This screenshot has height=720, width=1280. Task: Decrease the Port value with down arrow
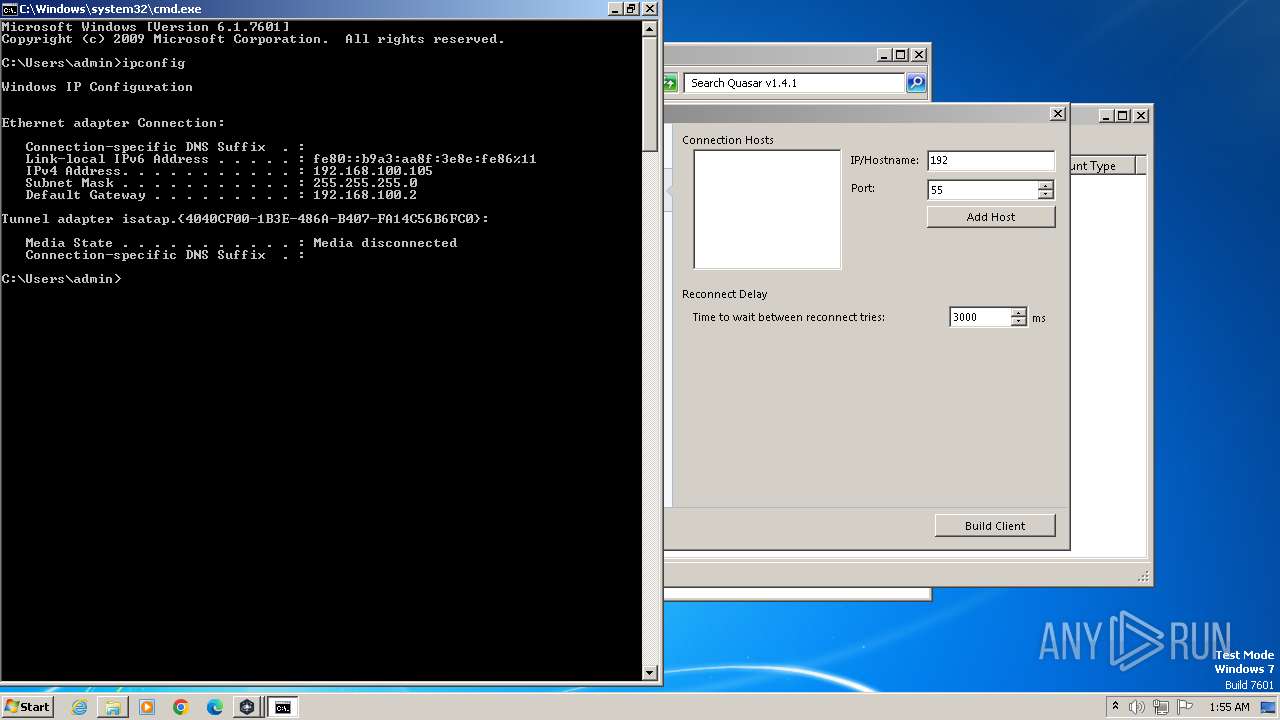[x=1045, y=195]
